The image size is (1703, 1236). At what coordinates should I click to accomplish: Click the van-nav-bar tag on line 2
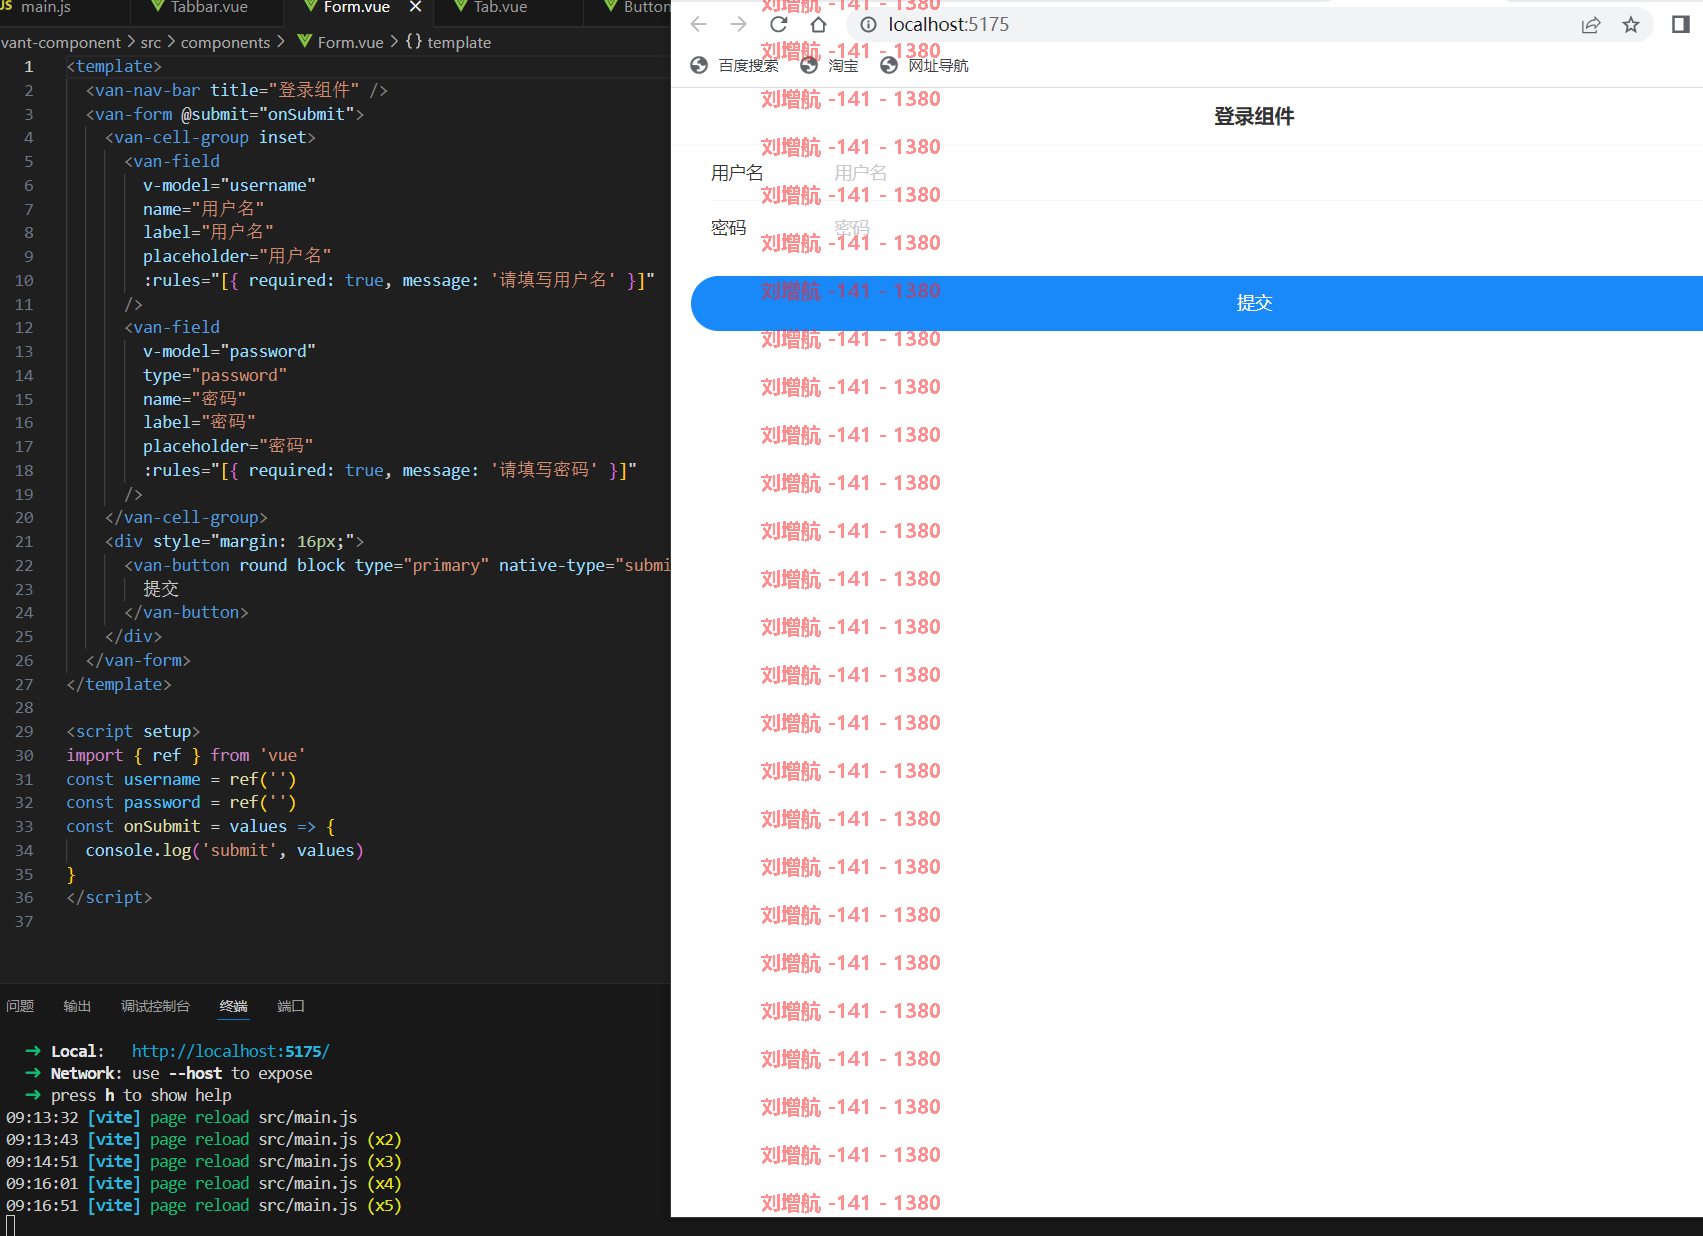[x=147, y=90]
